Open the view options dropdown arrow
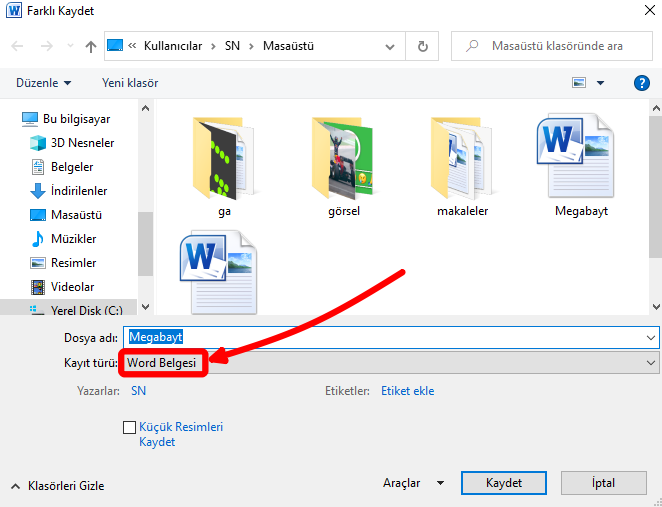This screenshot has height=507, width=662. pyautogui.click(x=600, y=83)
